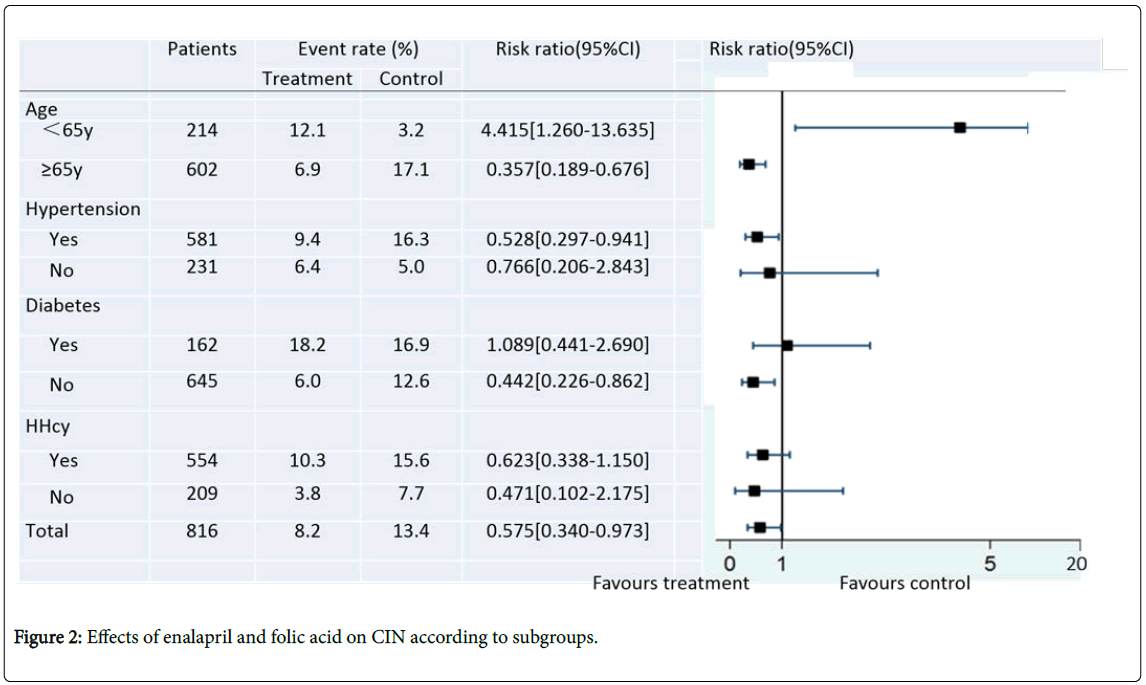Click the Total row forest plot marker
Image resolution: width=1146 pixels, height=685 pixels.
[x=760, y=527]
